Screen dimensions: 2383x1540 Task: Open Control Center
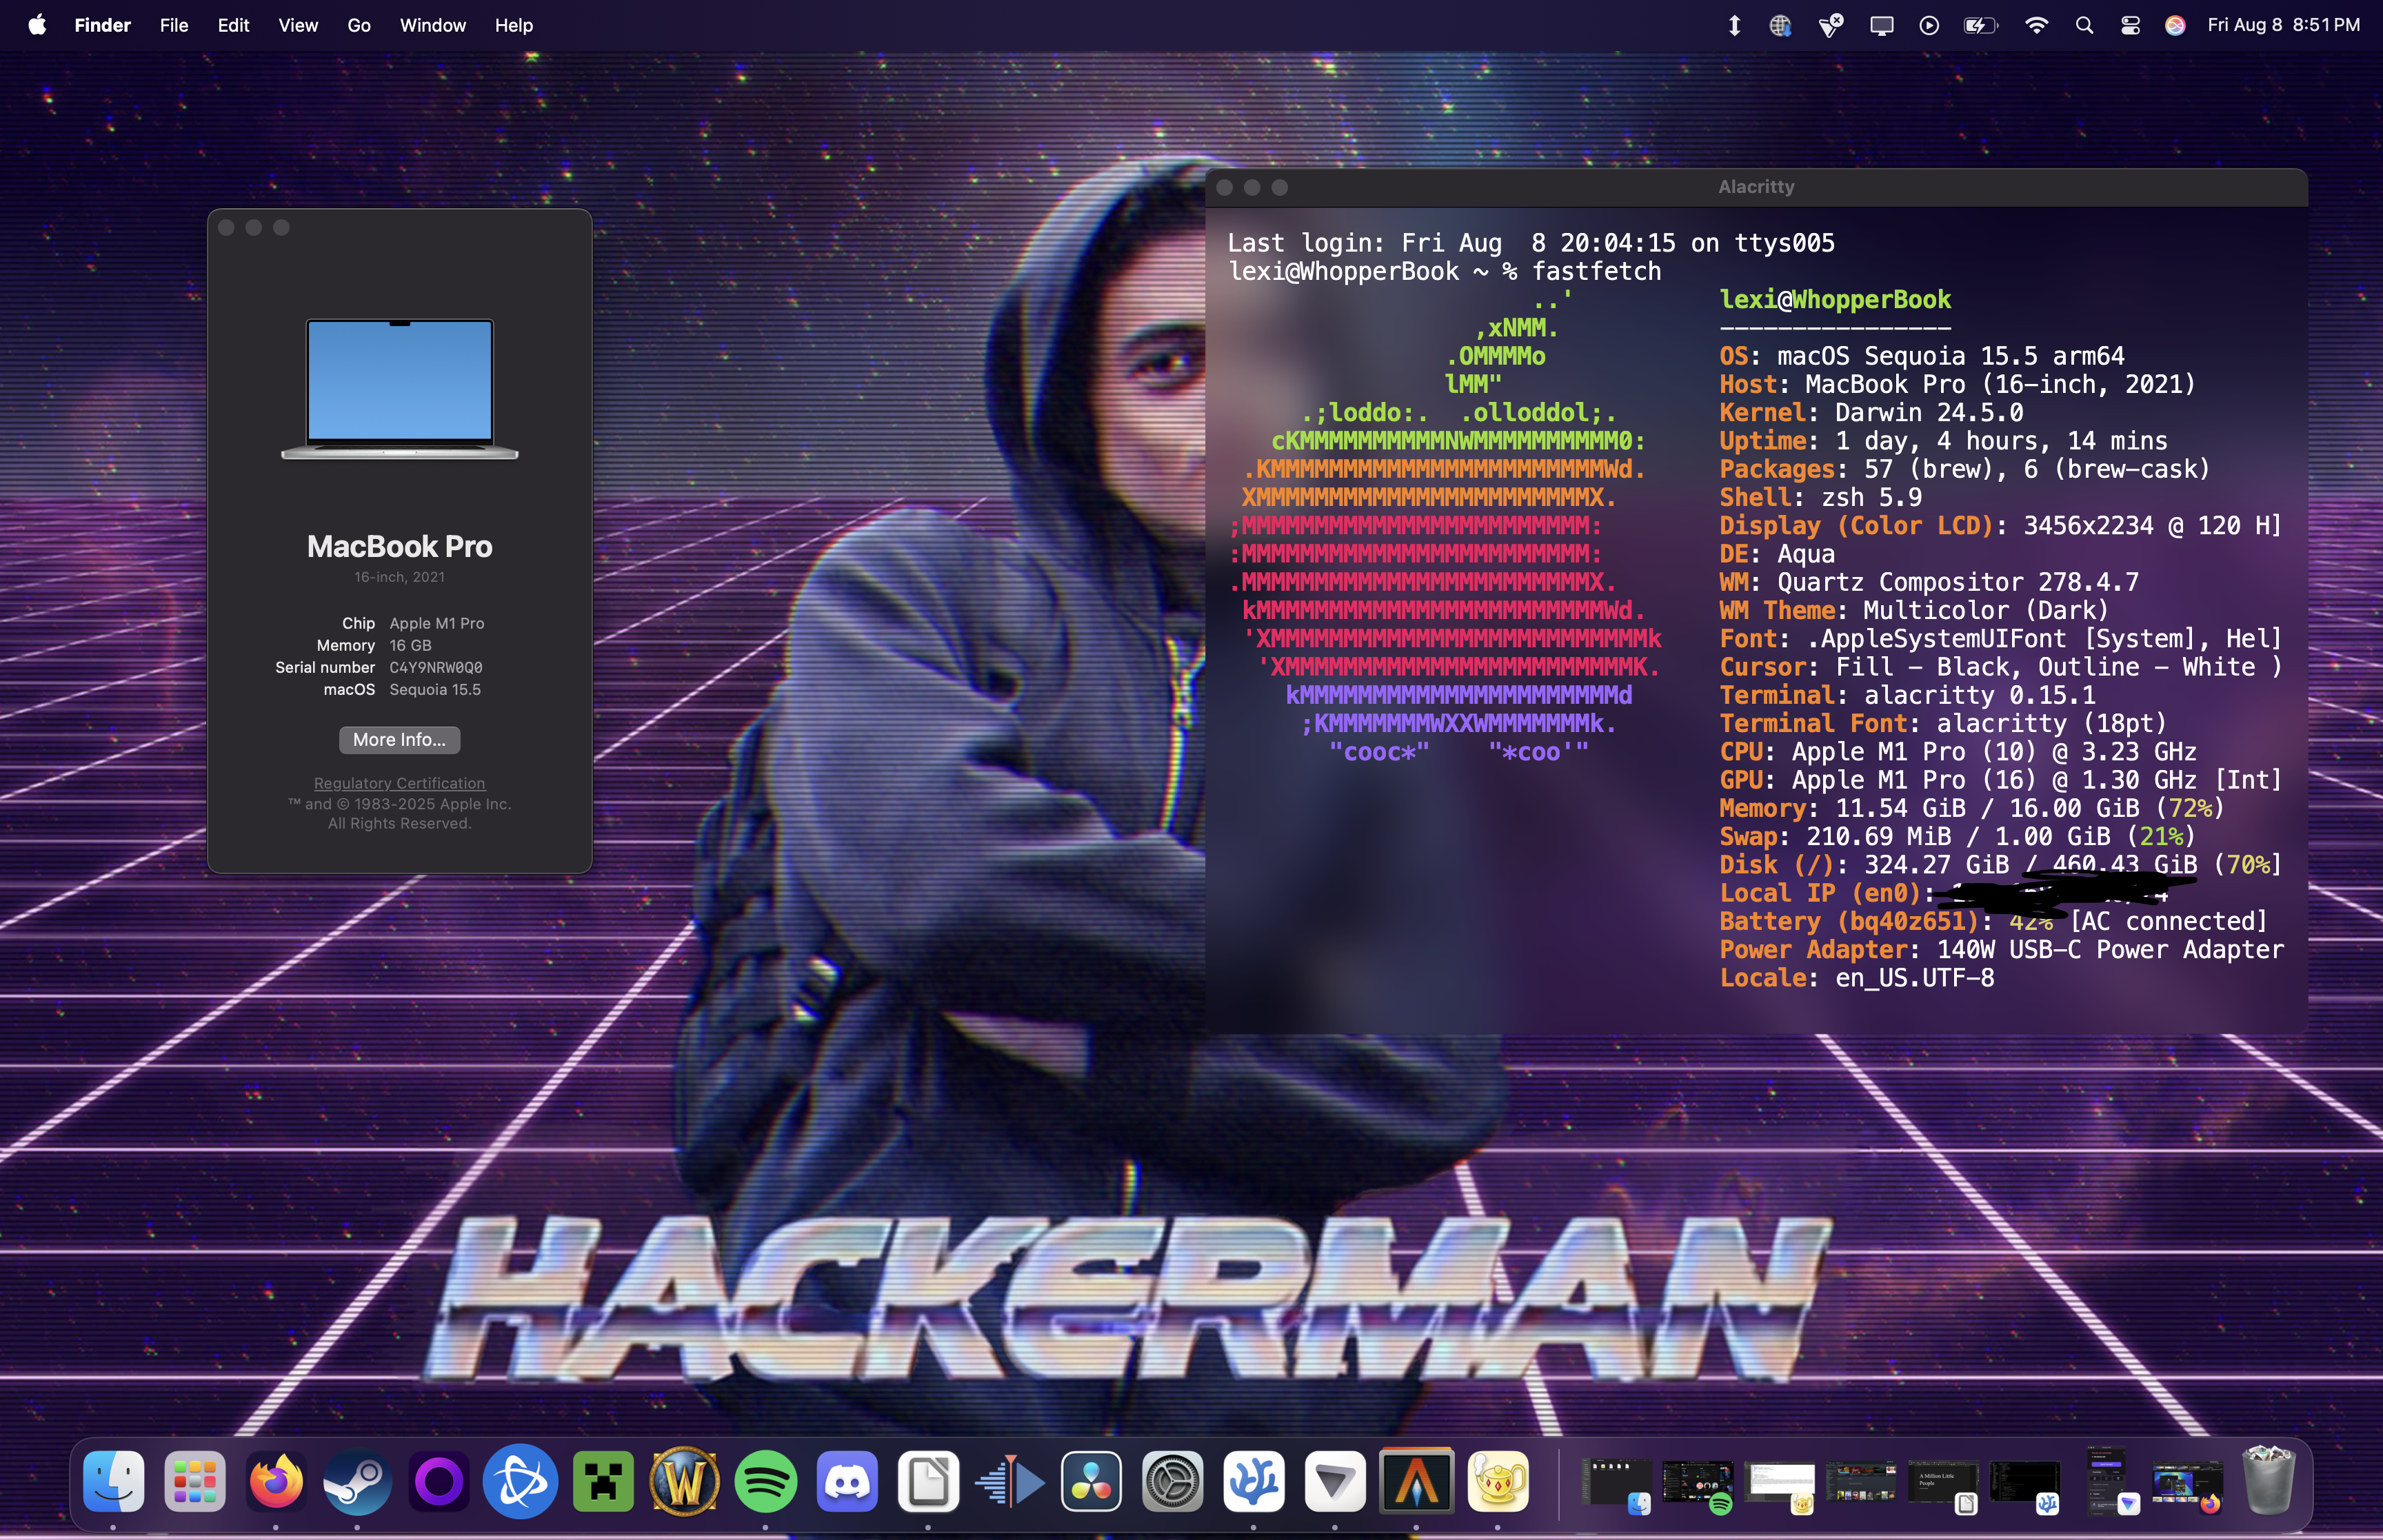(2130, 25)
